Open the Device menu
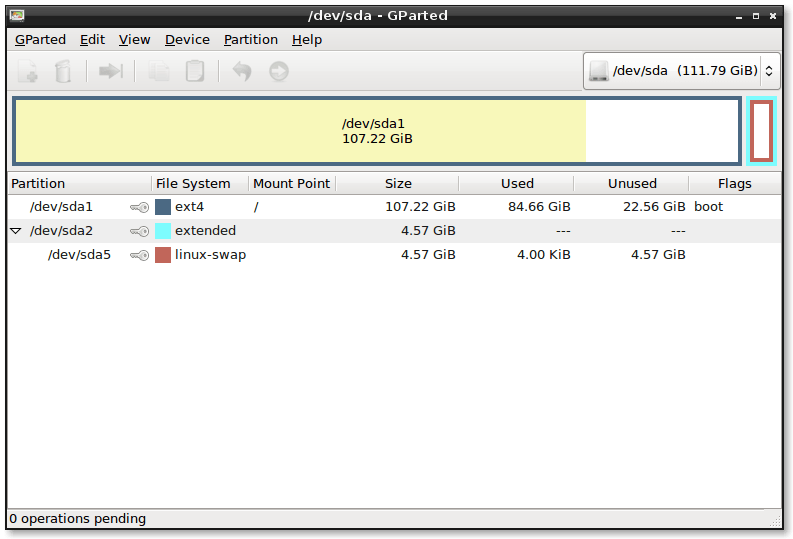The width and height of the screenshot is (793, 539). pyautogui.click(x=187, y=39)
